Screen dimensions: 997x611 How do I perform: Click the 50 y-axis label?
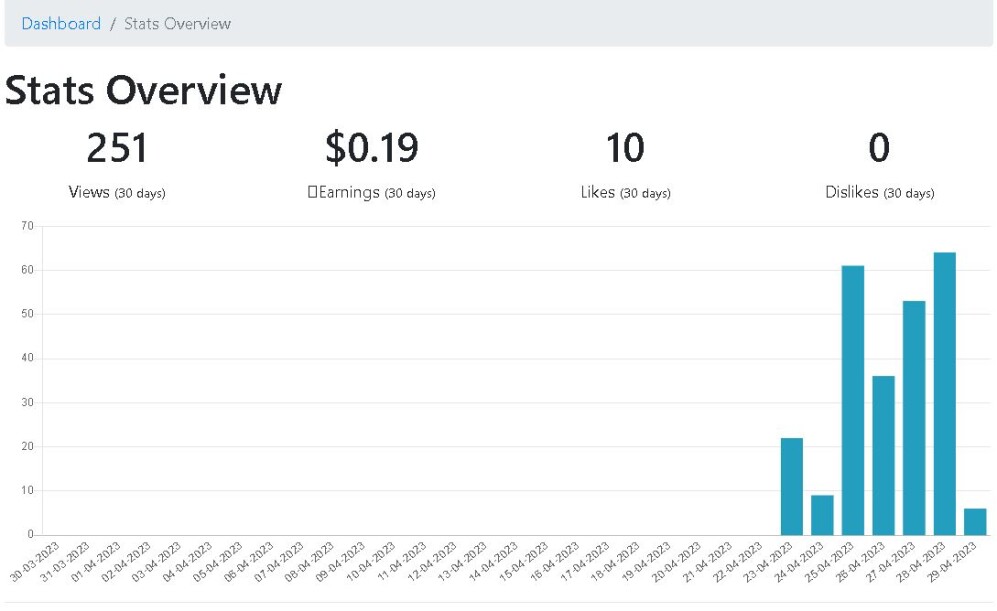27,314
